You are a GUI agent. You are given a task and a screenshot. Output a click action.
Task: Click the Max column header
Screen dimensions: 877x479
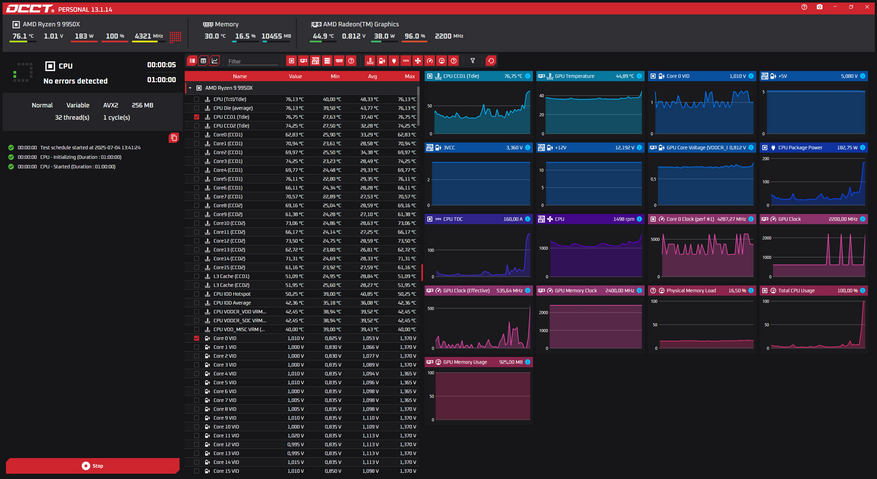(x=409, y=76)
